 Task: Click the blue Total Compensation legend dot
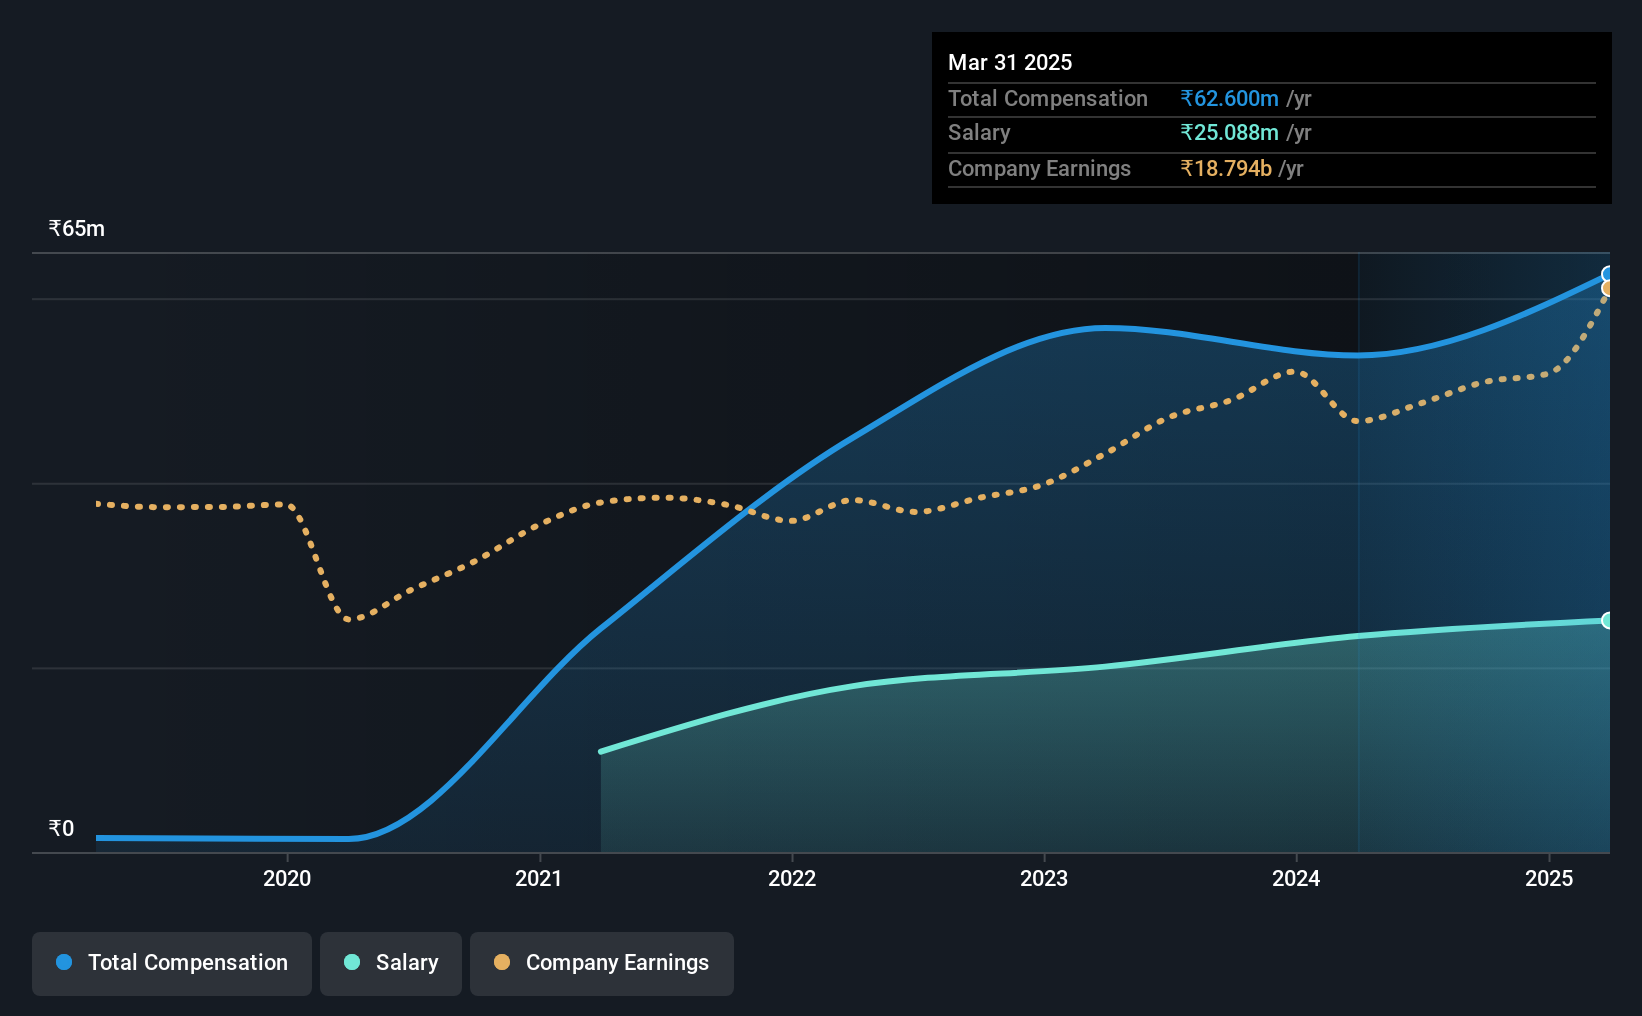[64, 962]
